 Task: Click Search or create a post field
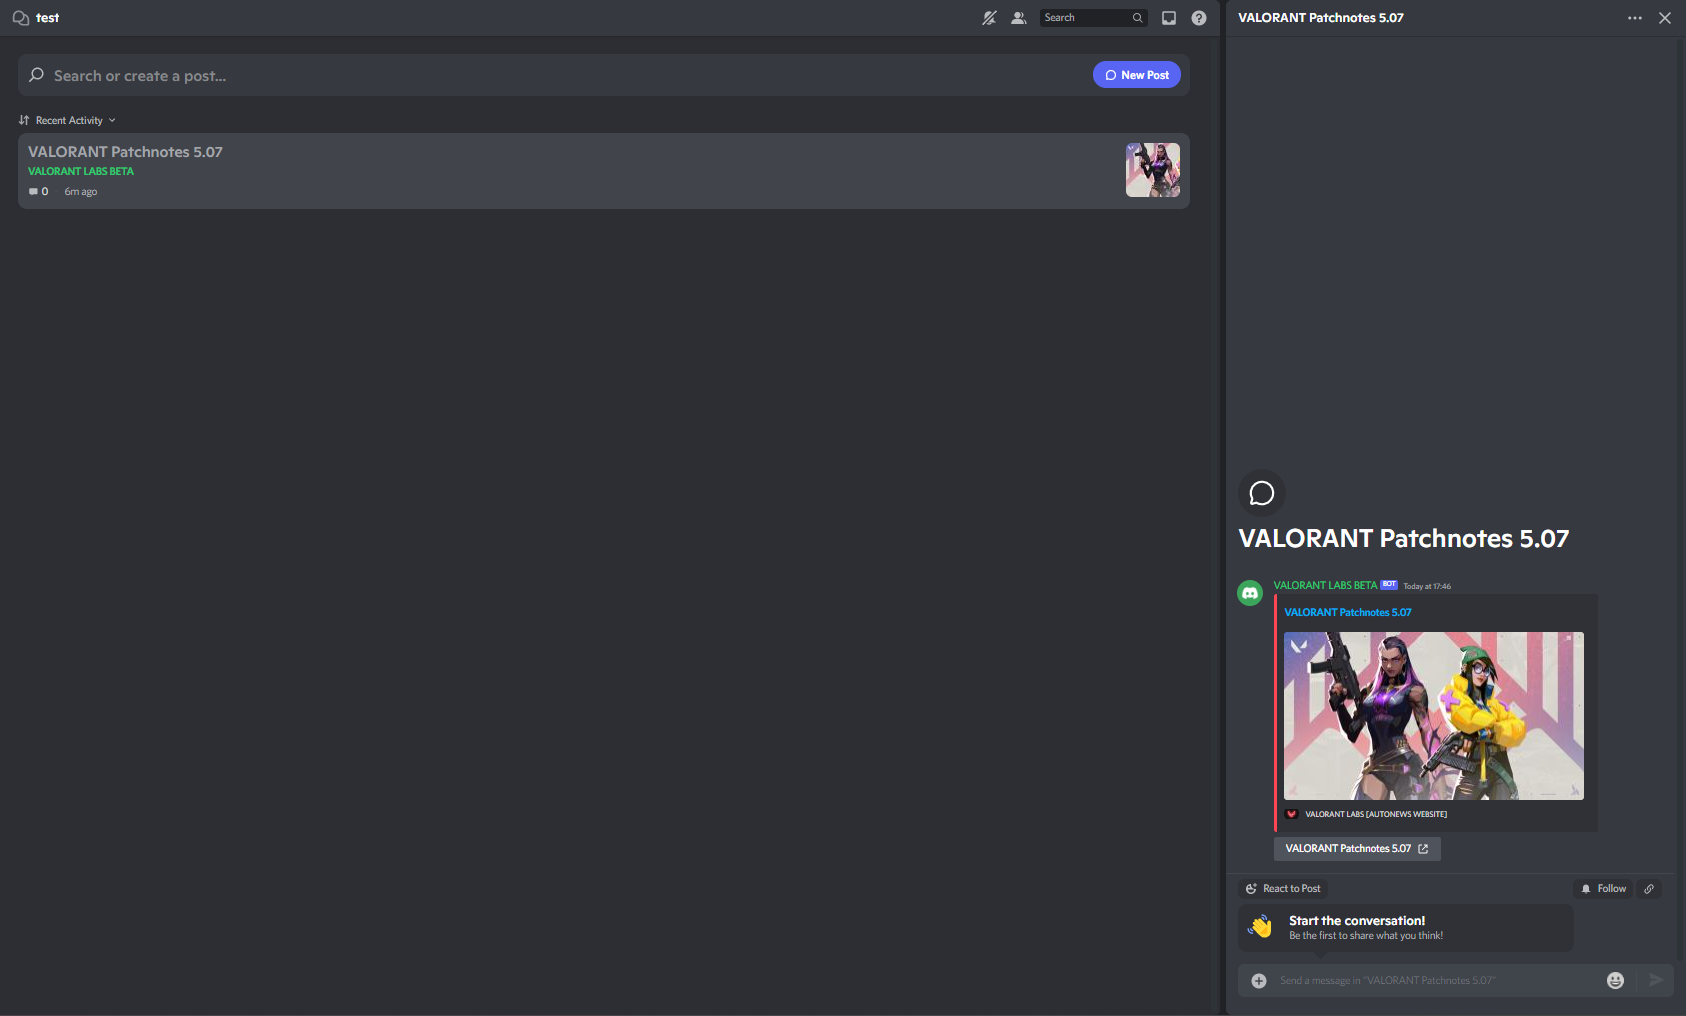(x=603, y=75)
